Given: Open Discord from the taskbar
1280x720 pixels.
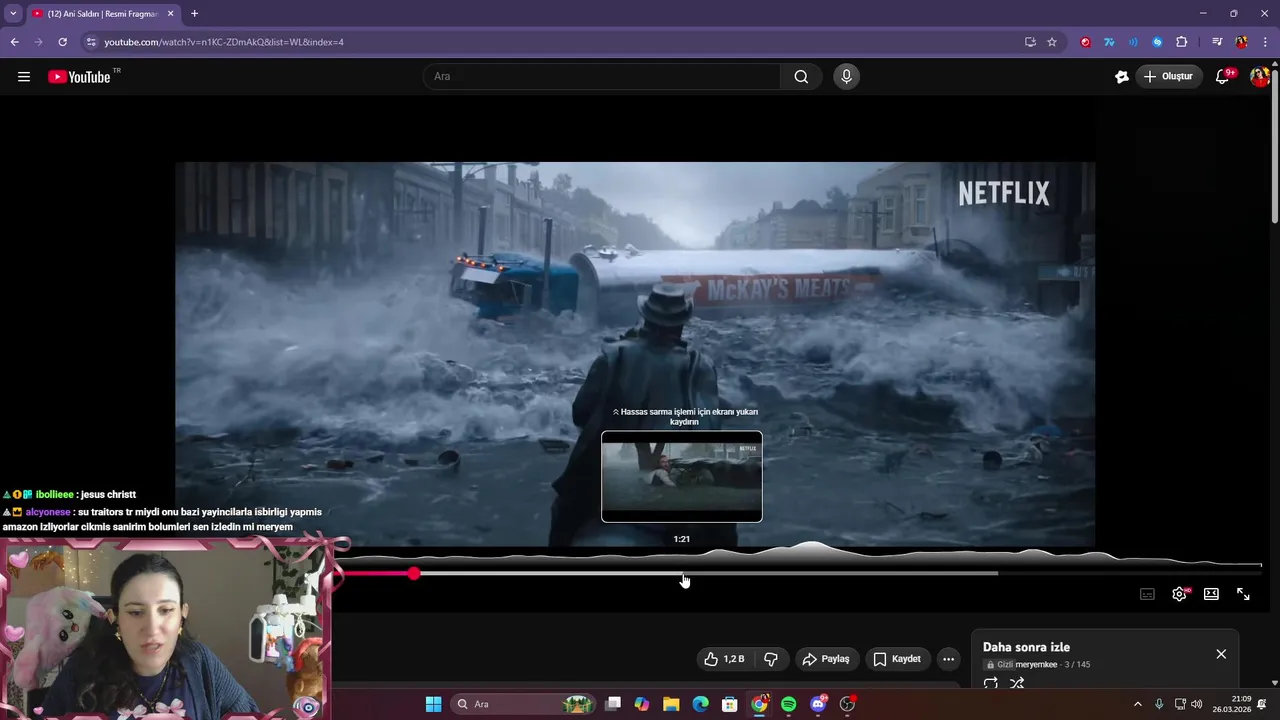Looking at the screenshot, I should point(818,704).
